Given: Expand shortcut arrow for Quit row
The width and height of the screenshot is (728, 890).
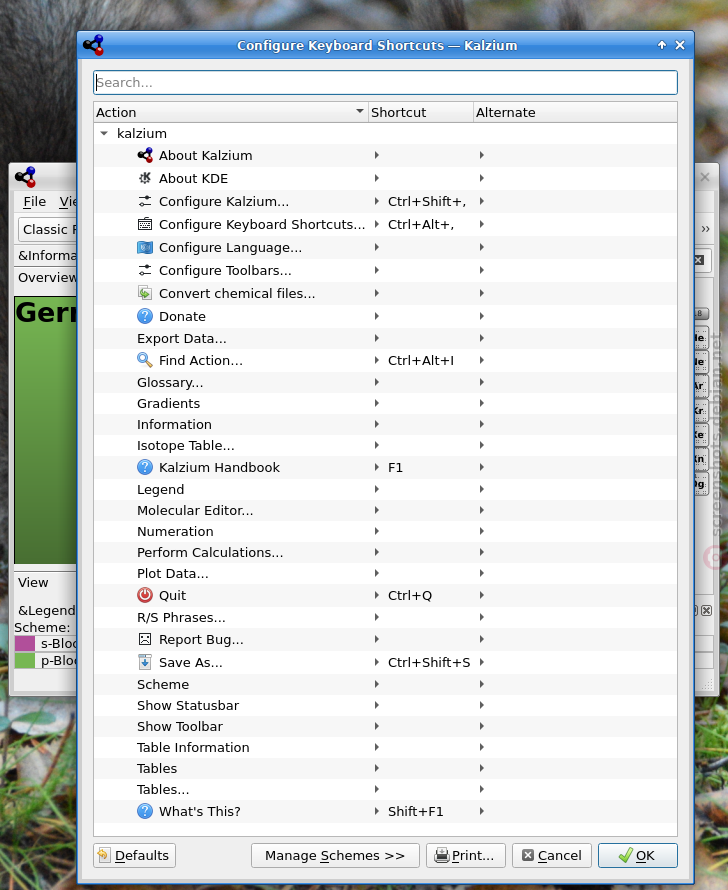Looking at the screenshot, I should [x=377, y=595].
